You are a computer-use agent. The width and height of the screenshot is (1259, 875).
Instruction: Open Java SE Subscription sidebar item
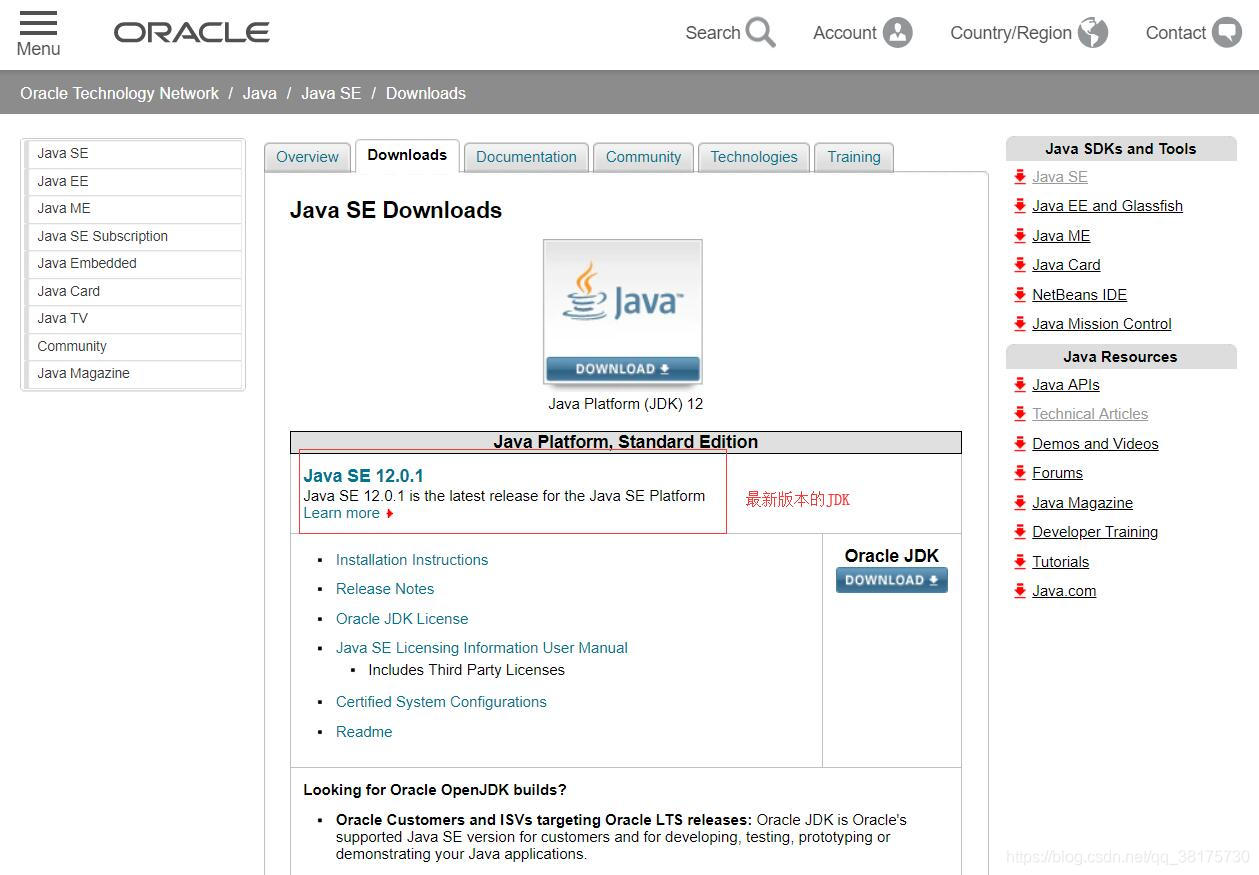point(133,237)
